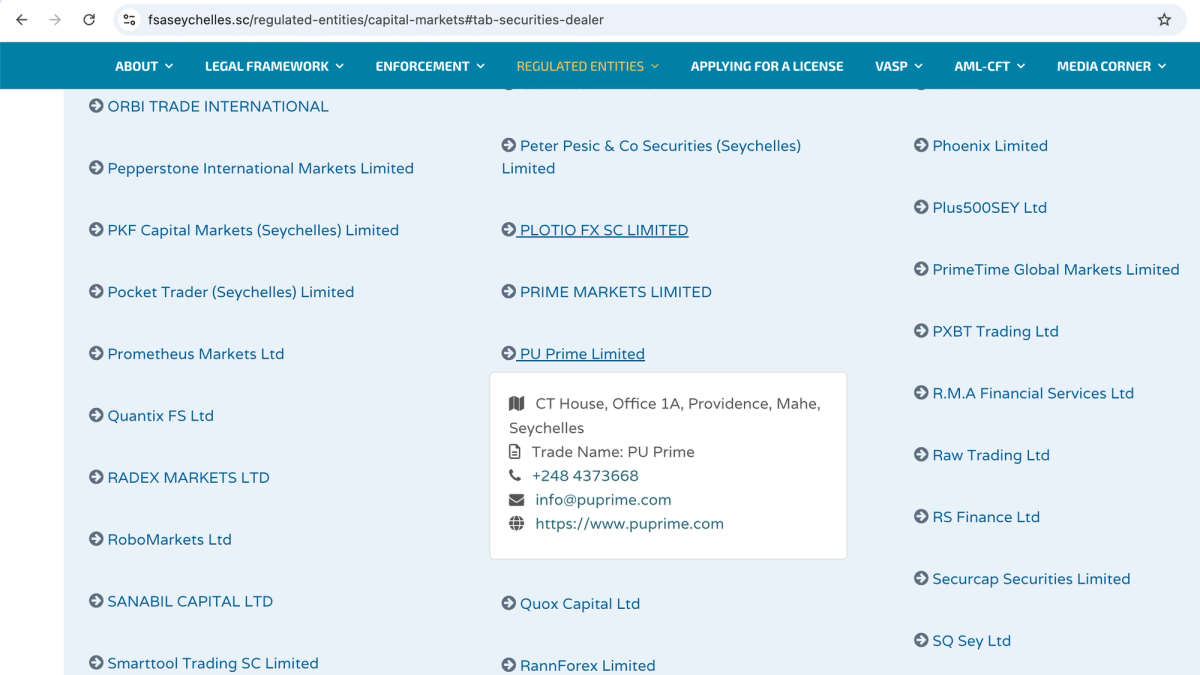This screenshot has height=675, width=1200.
Task: Open the MEDIA CORNER dropdown
Action: (1112, 66)
